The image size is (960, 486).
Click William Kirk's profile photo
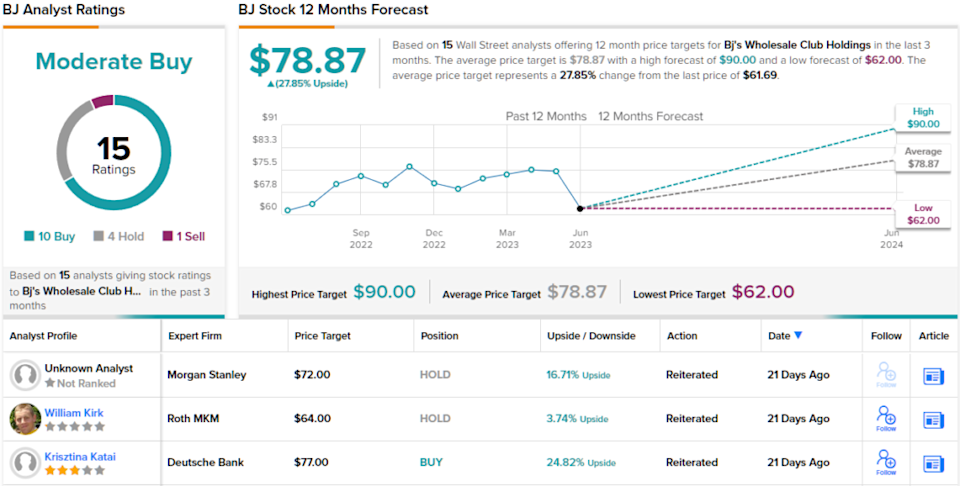tap(26, 419)
